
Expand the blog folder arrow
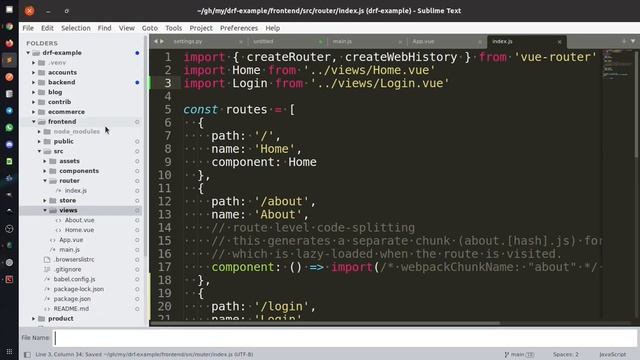tap(34, 92)
